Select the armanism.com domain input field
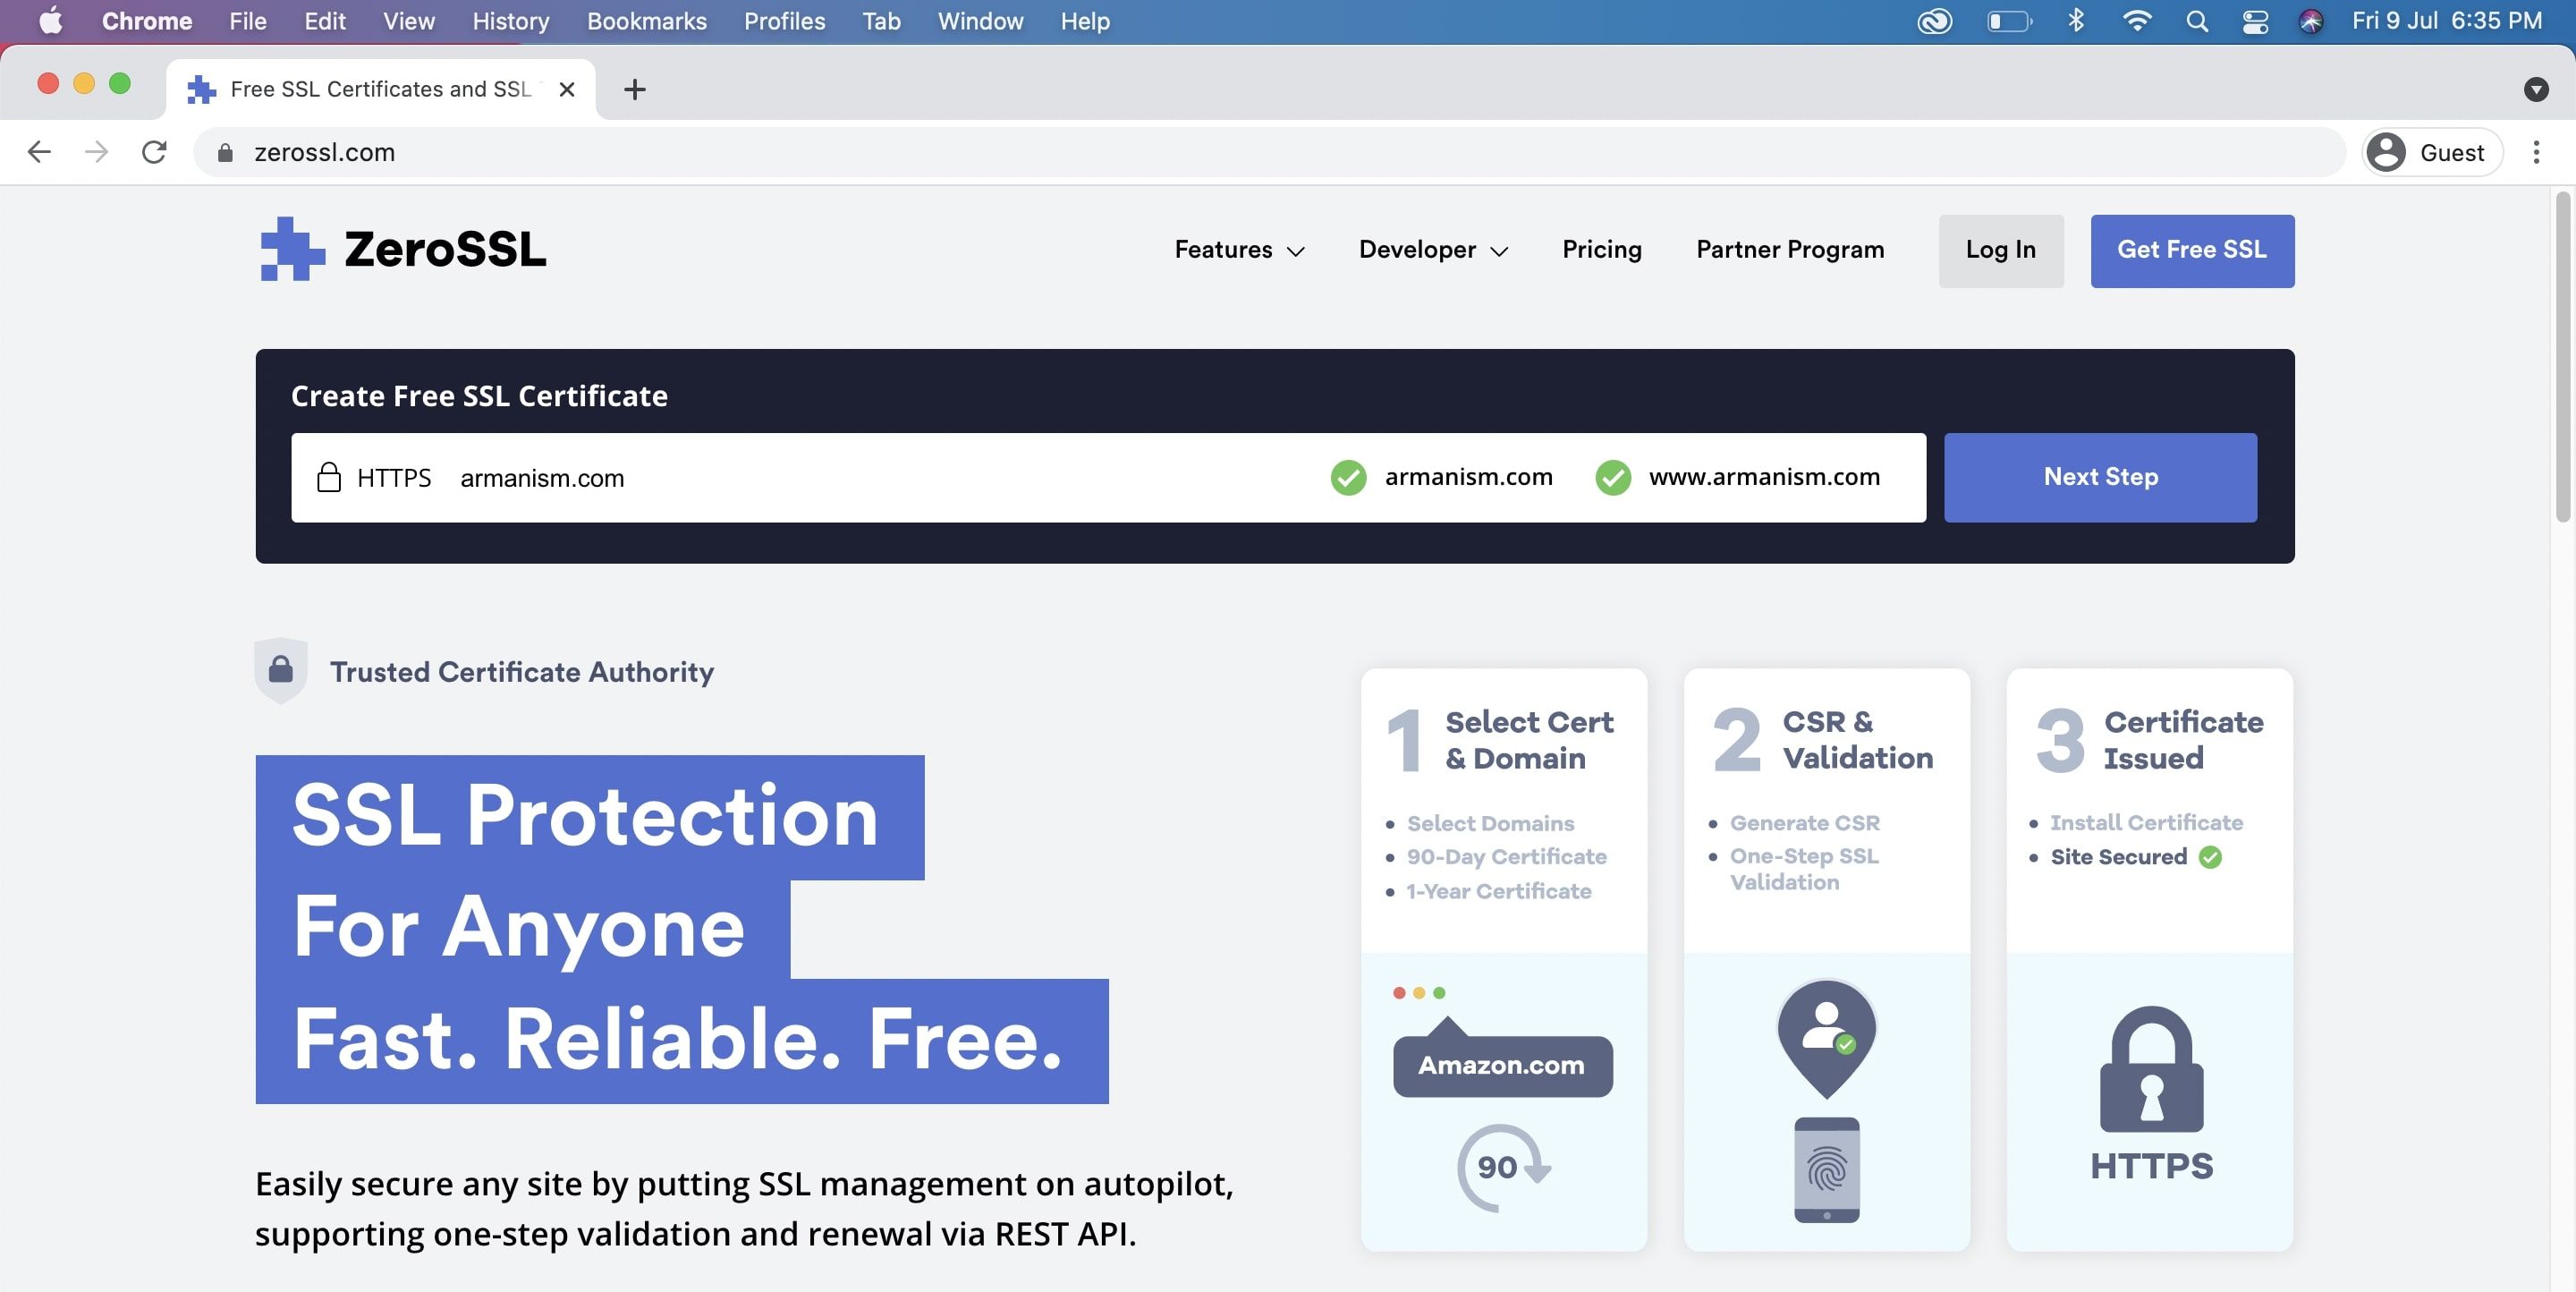The image size is (2576, 1292). [873, 476]
